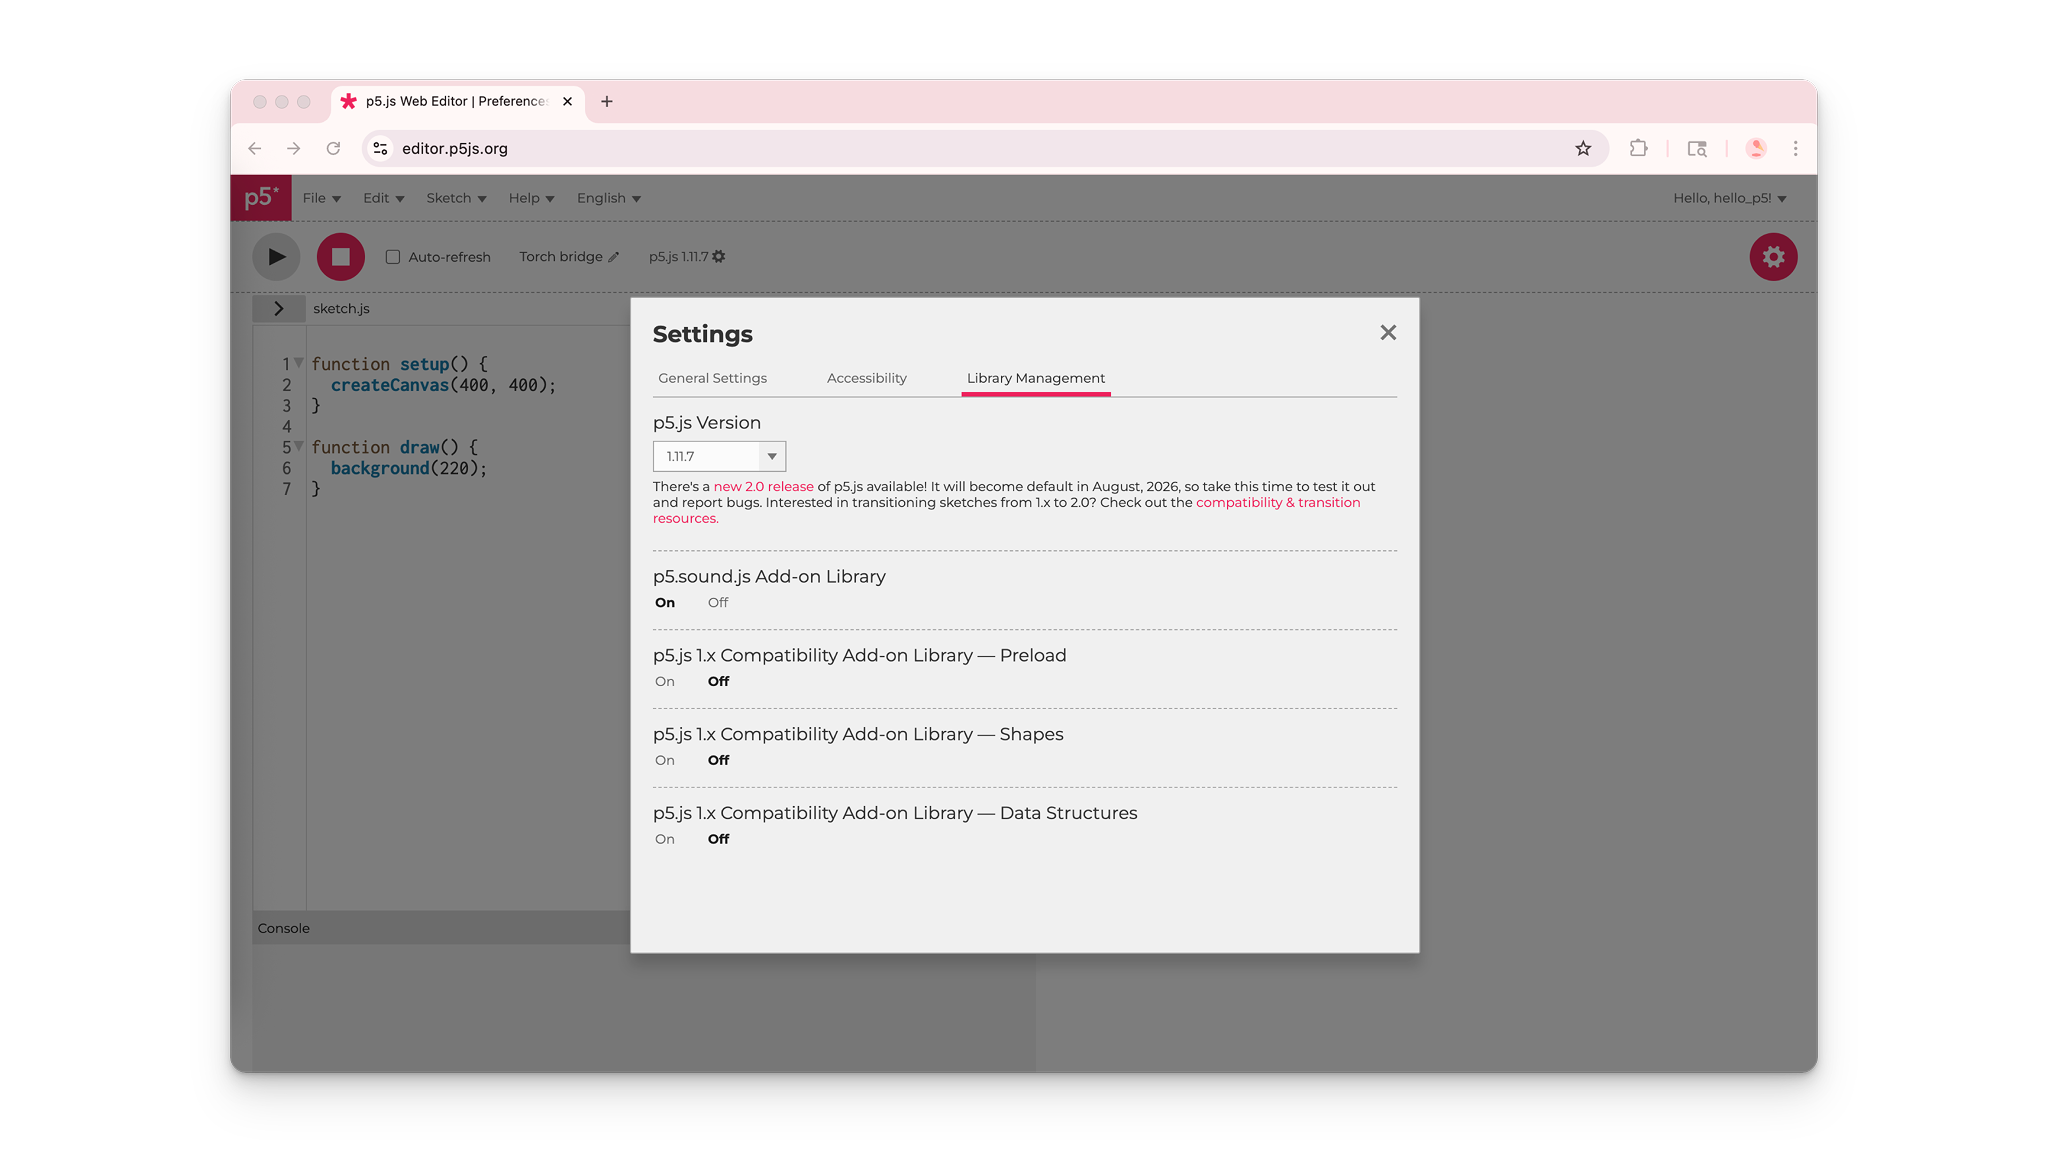Set Shapes compatibility library to Off
2048x1152 pixels.
(x=718, y=760)
